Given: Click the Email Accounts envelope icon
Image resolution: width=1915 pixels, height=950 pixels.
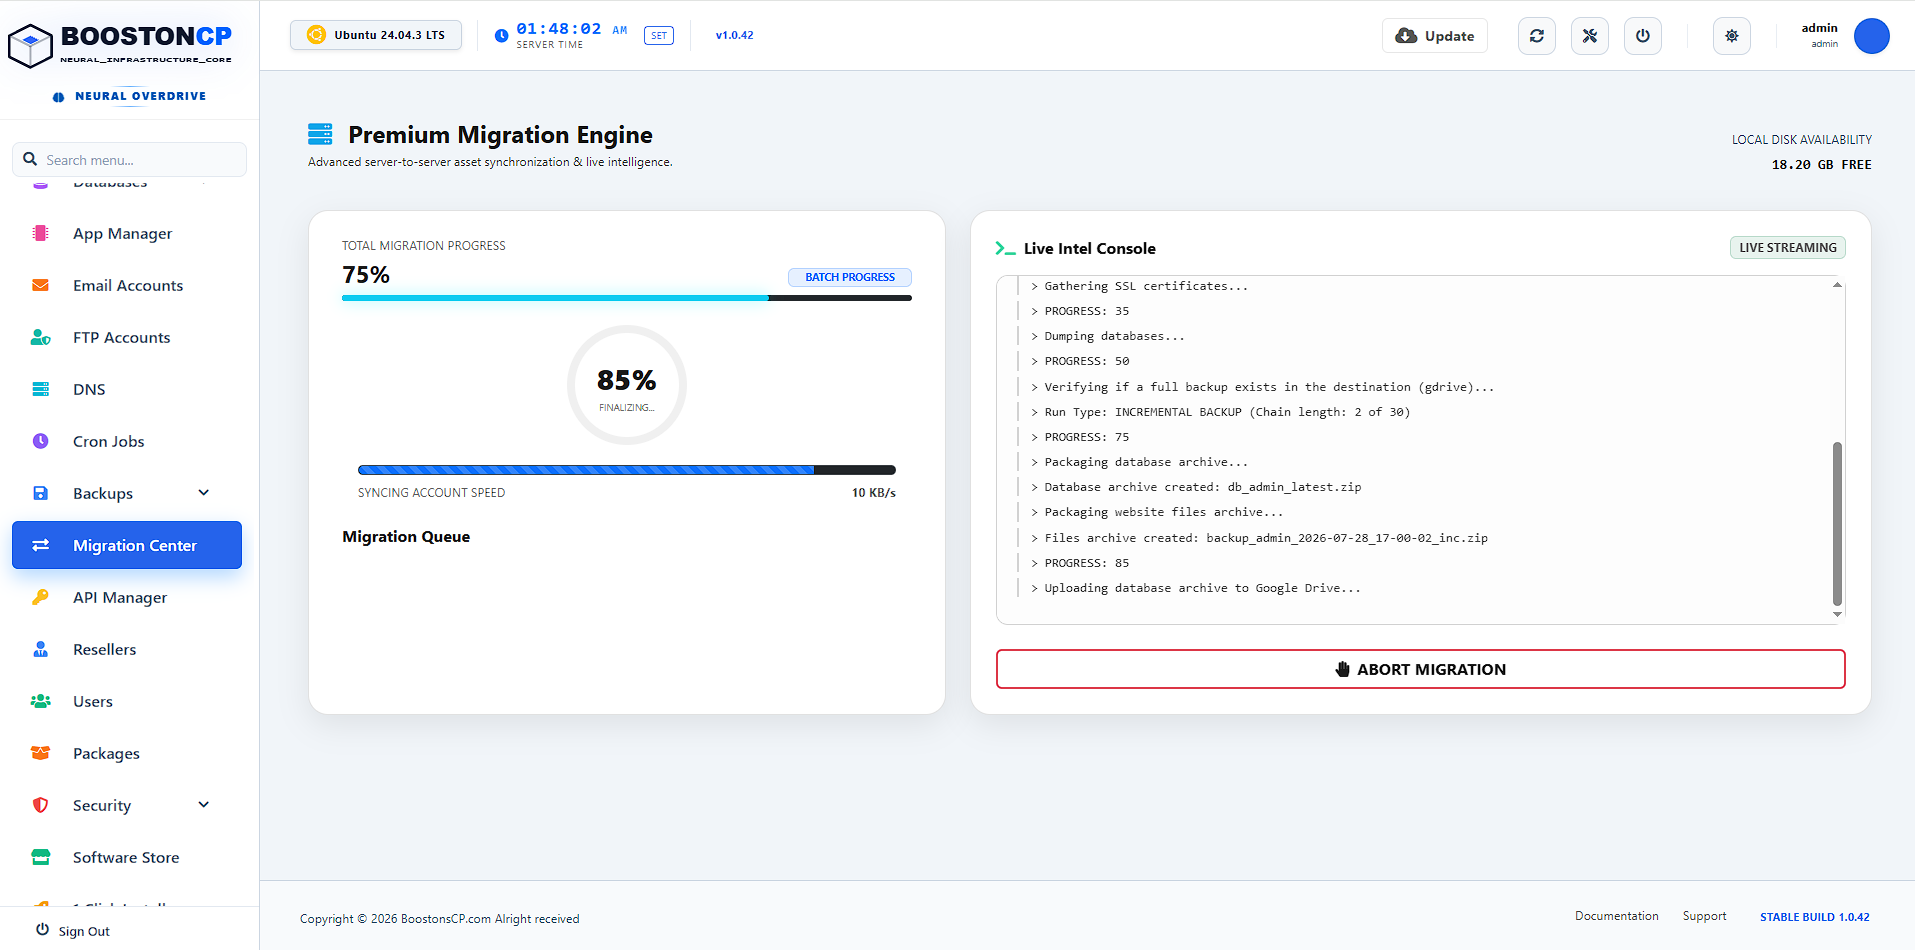Looking at the screenshot, I should [x=40, y=285].
